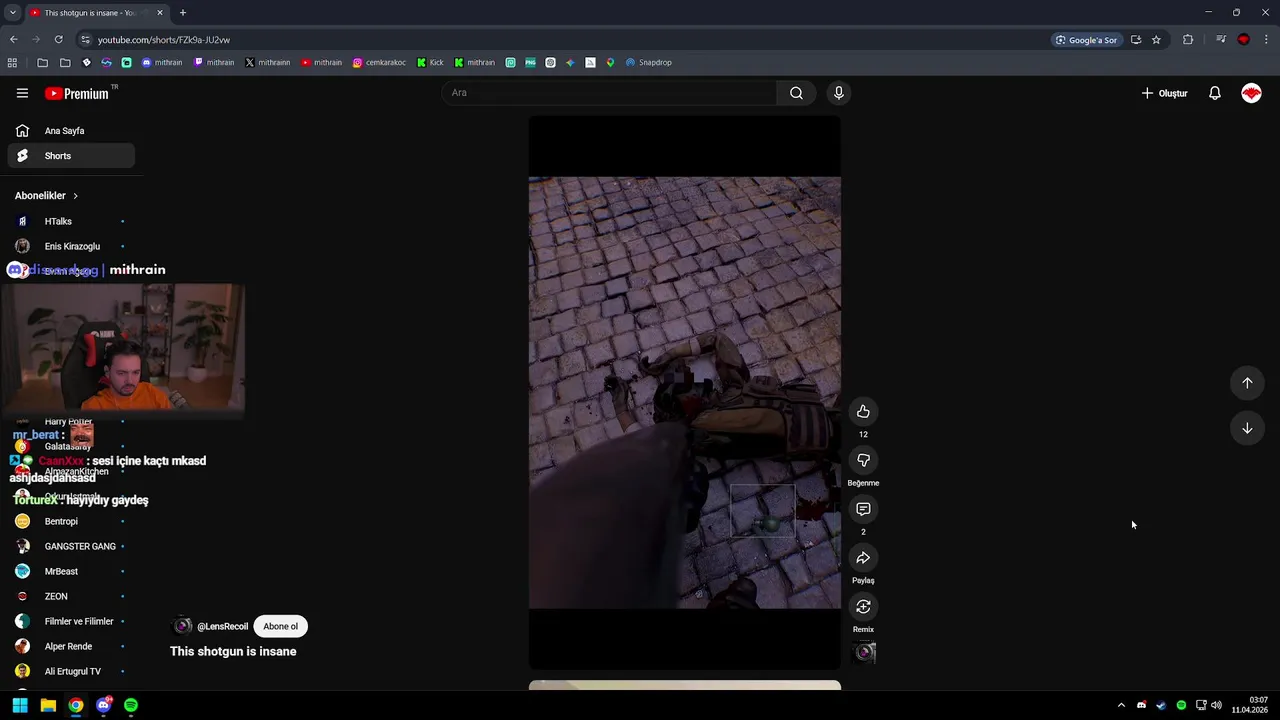
Task: Share the Short using Paylaş icon
Action: (x=863, y=558)
